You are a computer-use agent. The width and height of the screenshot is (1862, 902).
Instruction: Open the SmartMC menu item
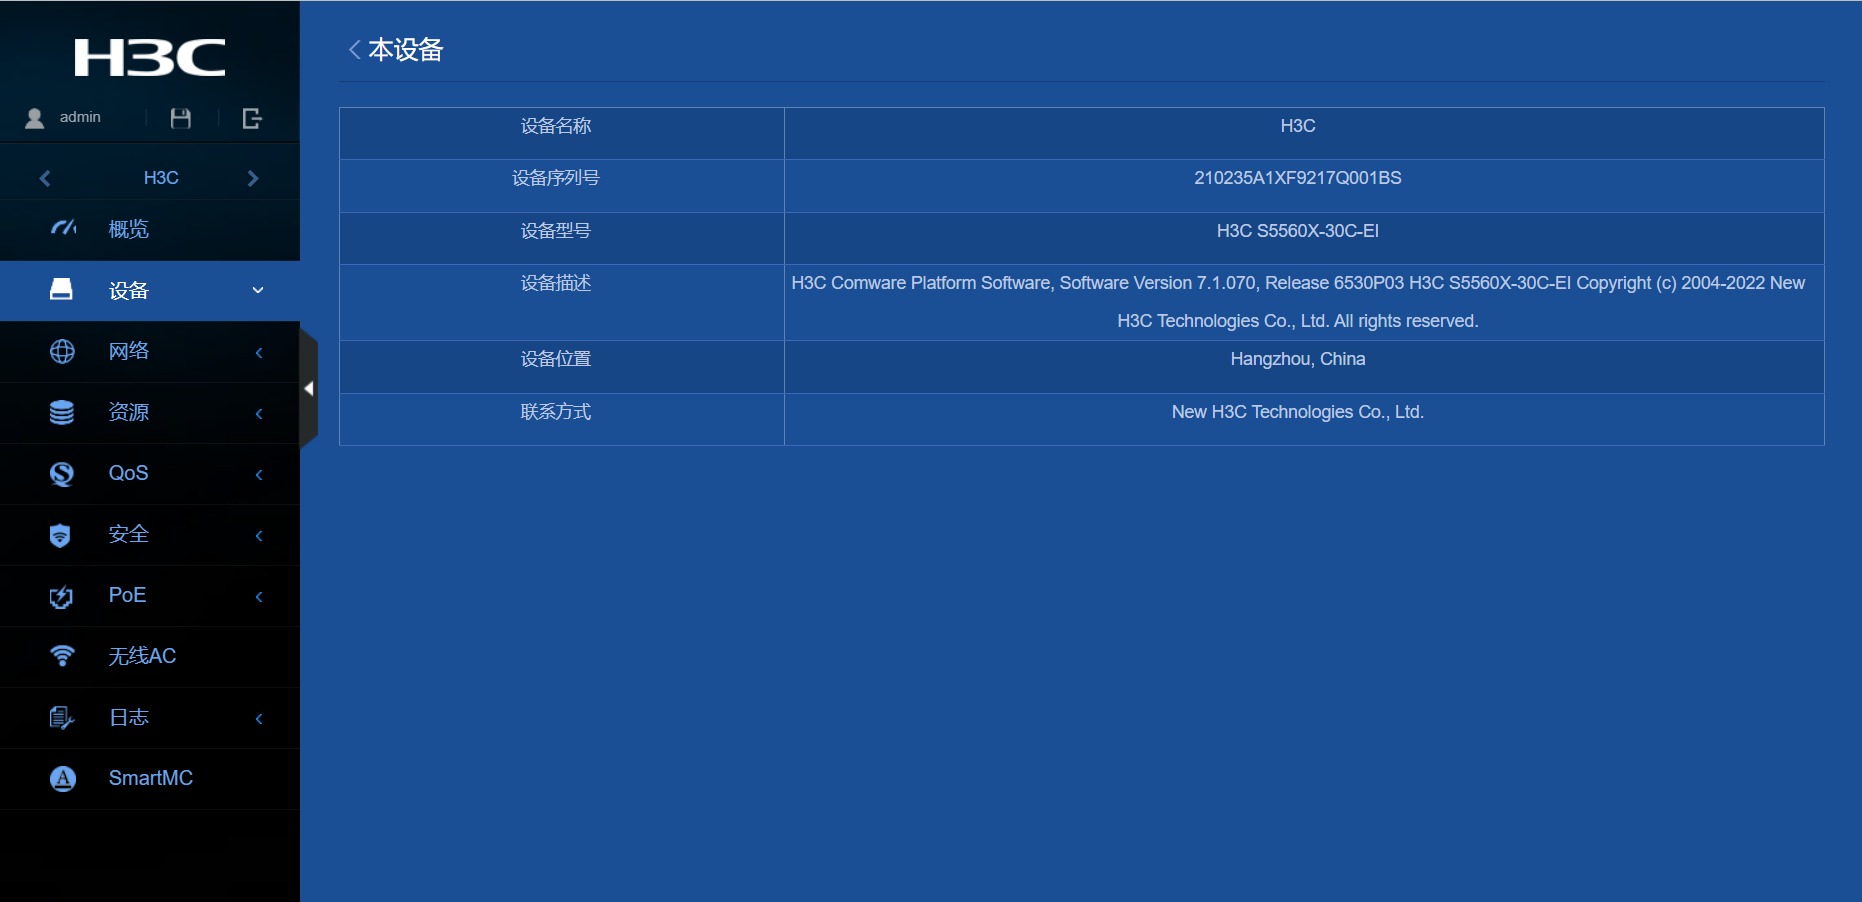[x=150, y=778]
